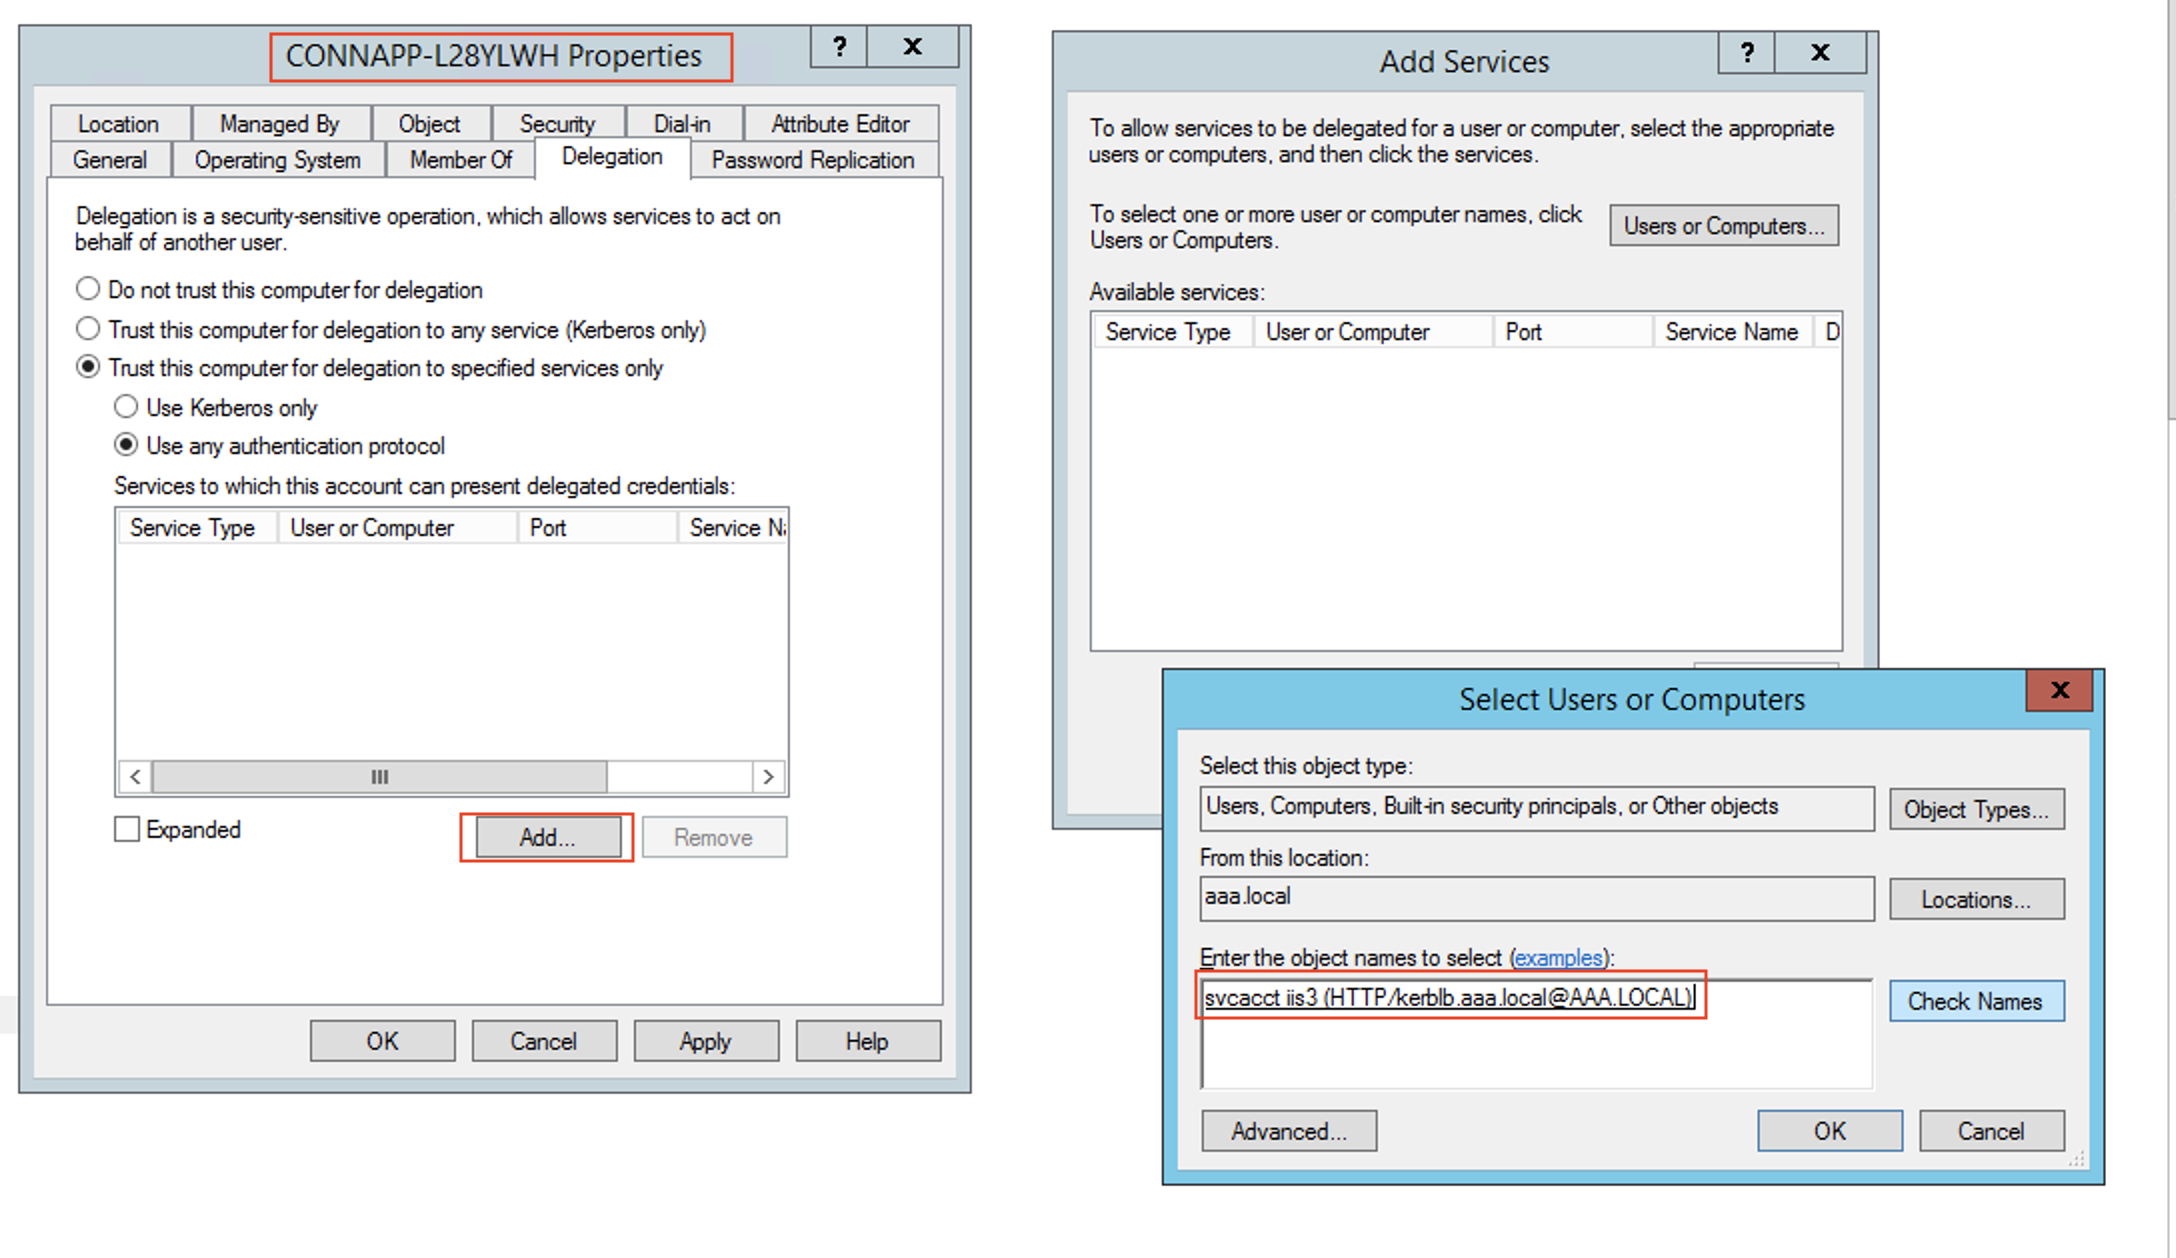This screenshot has height=1258, width=2176.
Task: Enable the Expanded checkbox
Action: click(127, 829)
